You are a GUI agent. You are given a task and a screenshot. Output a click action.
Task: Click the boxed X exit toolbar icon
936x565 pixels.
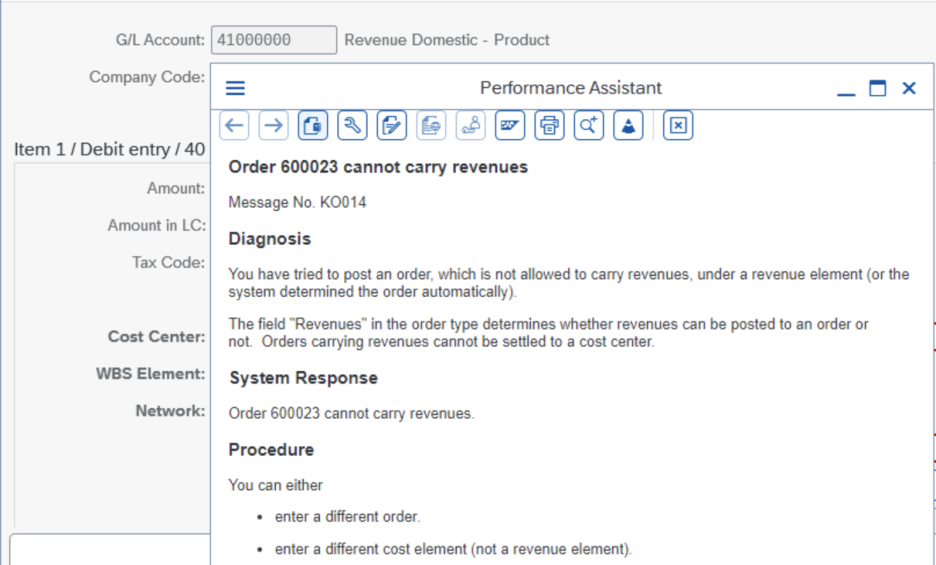point(678,125)
